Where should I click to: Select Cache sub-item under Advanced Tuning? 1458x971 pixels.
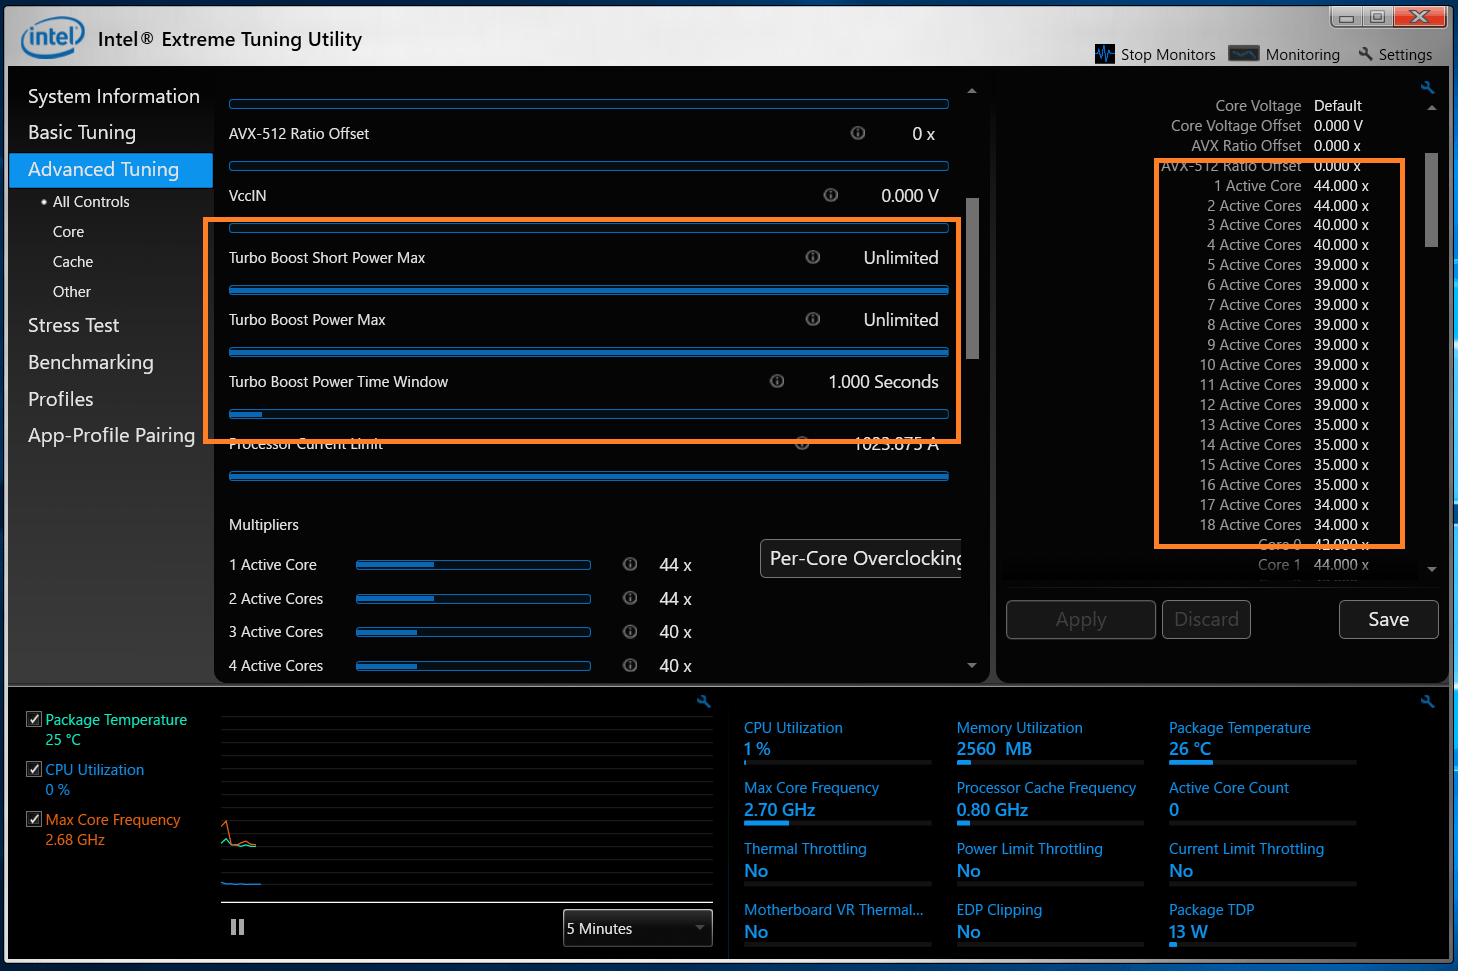(x=72, y=261)
